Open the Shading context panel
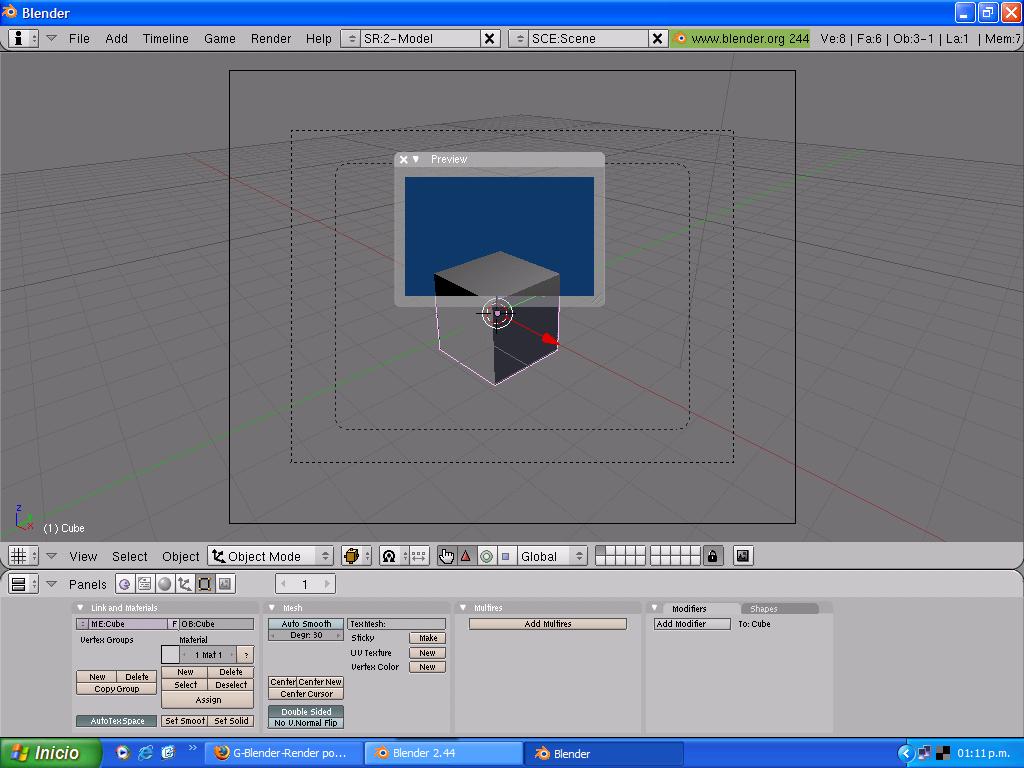The width and height of the screenshot is (1024, 768). click(165, 584)
